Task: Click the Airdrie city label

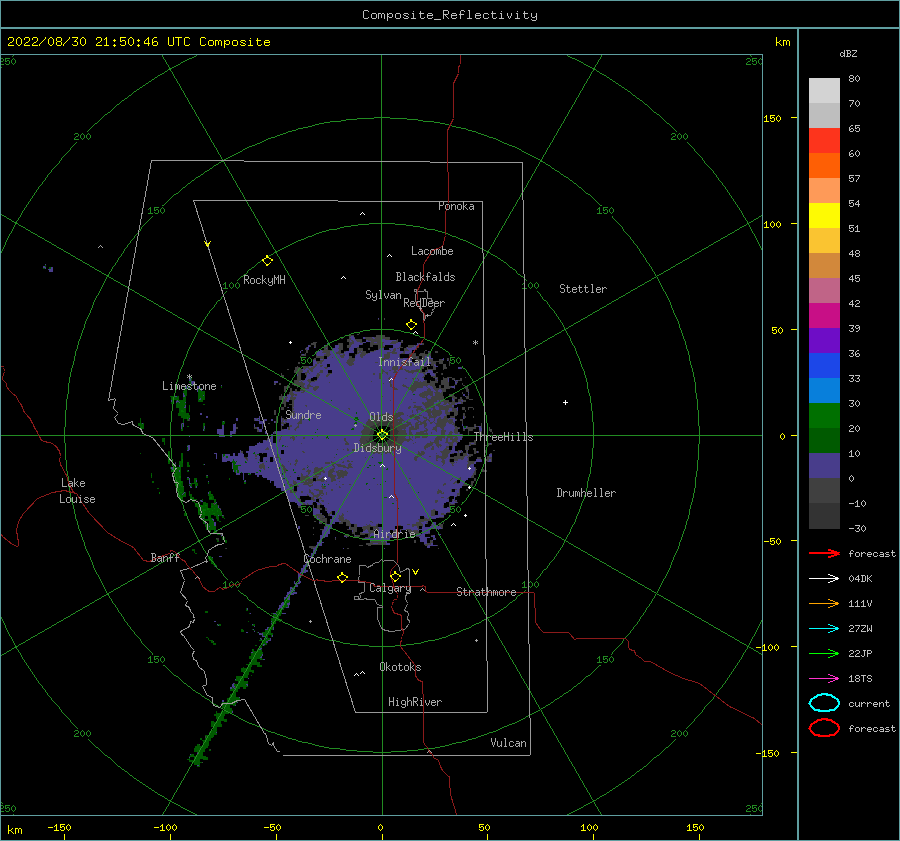Action: click(x=394, y=534)
